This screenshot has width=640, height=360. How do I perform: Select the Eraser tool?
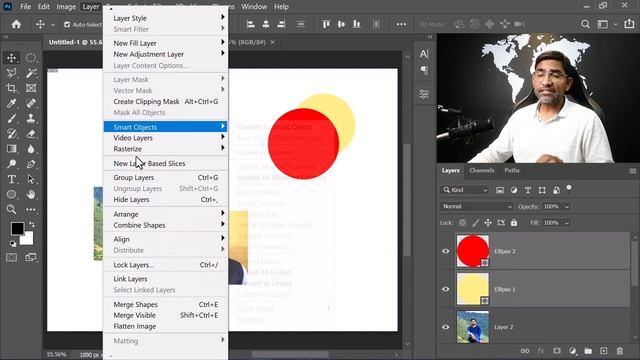31,134
